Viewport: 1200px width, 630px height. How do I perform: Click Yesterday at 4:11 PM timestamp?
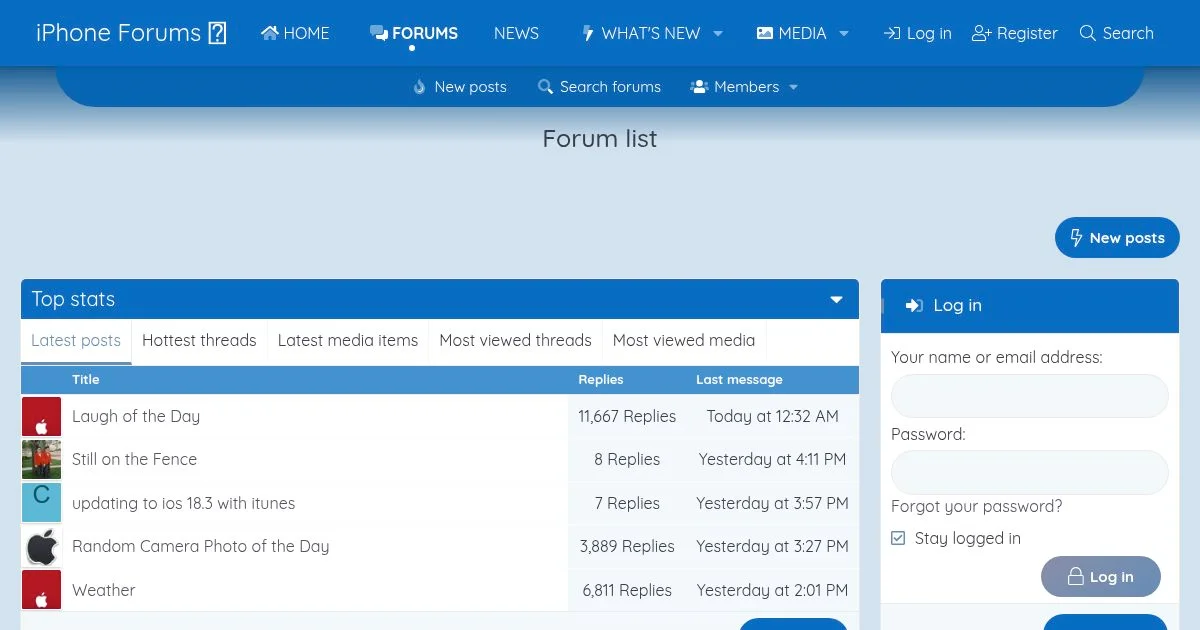click(x=772, y=459)
